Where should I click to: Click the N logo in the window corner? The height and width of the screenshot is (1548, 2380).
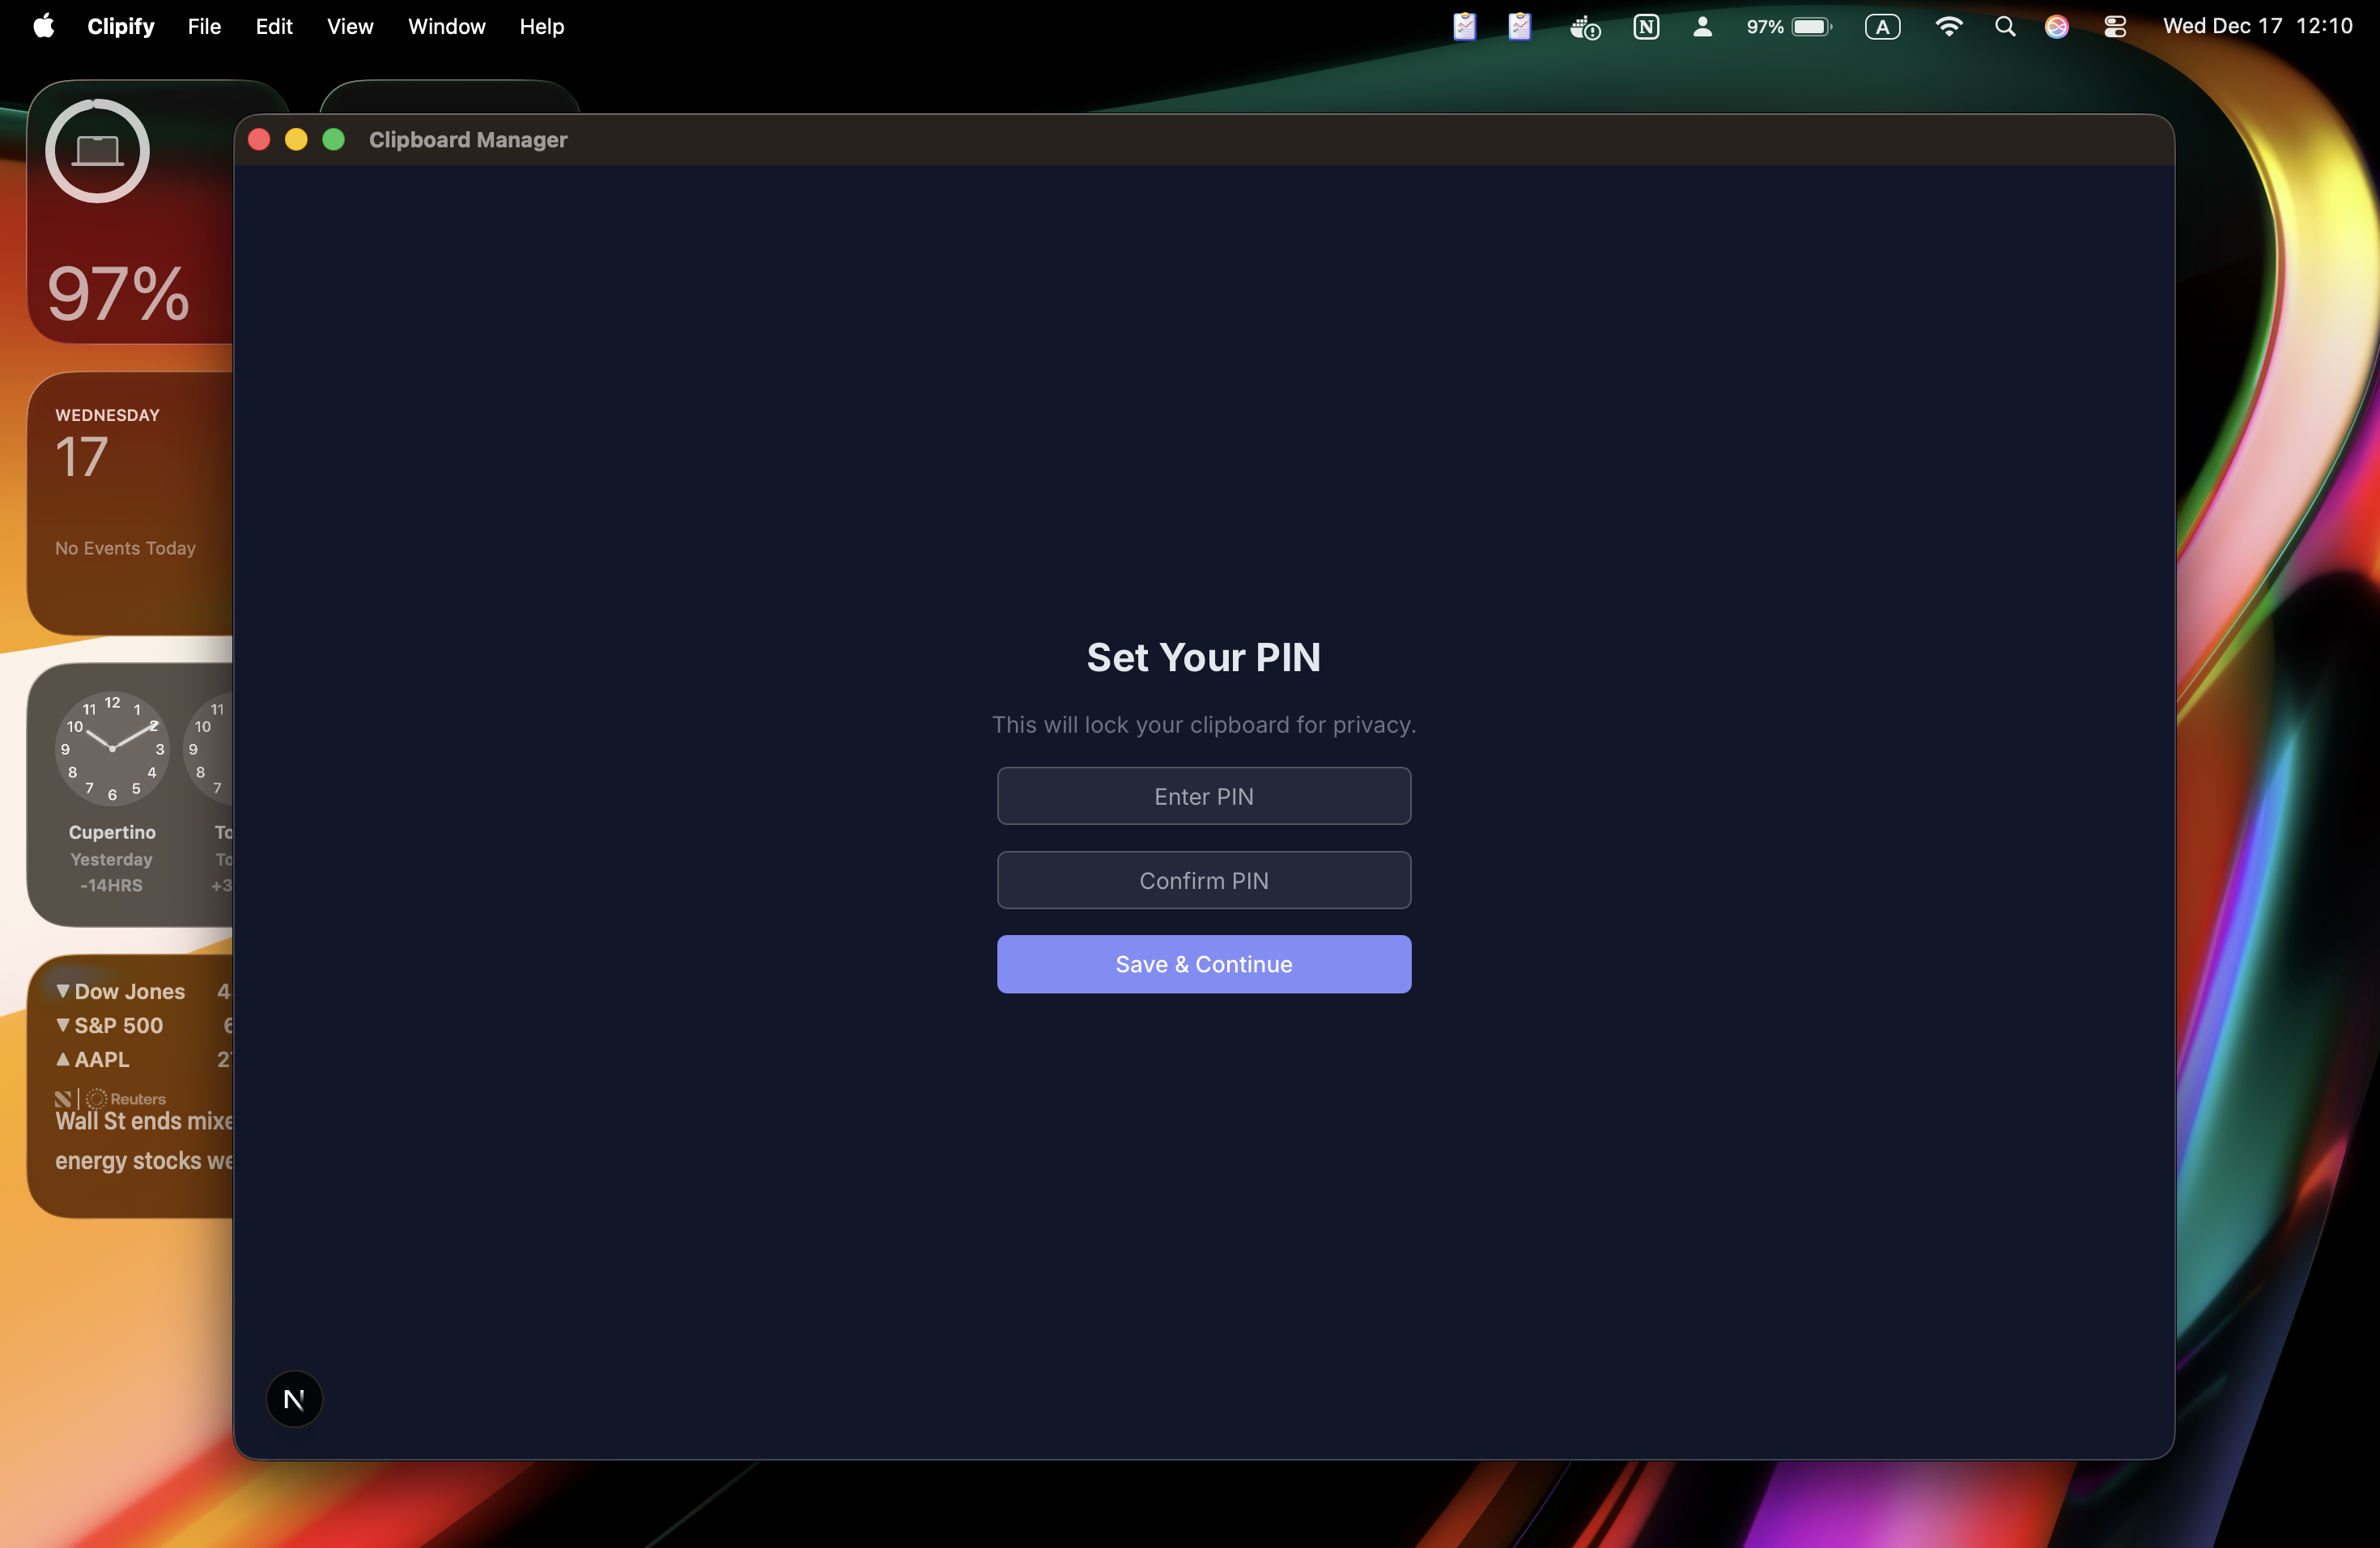click(x=293, y=1399)
